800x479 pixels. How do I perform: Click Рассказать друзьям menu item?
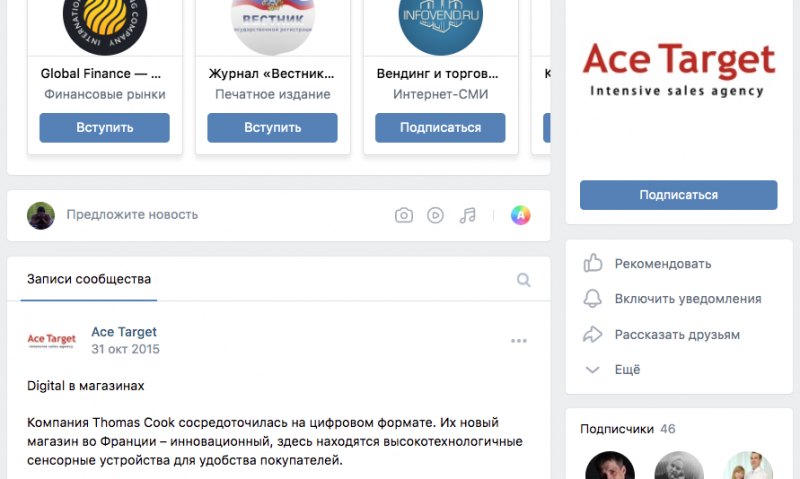(x=677, y=335)
